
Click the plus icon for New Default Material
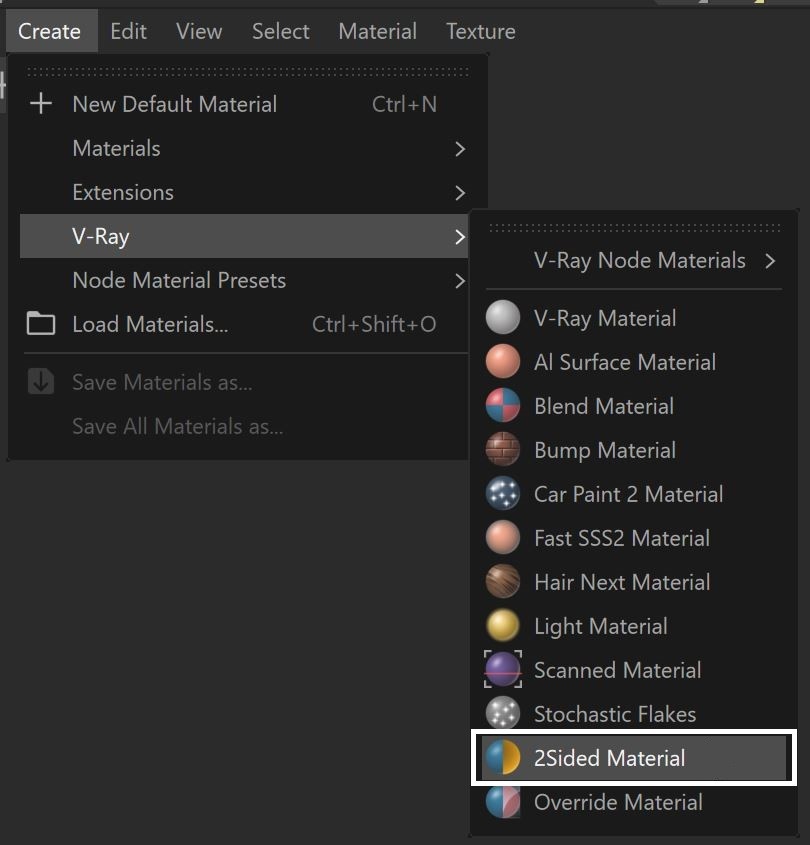tap(41, 103)
